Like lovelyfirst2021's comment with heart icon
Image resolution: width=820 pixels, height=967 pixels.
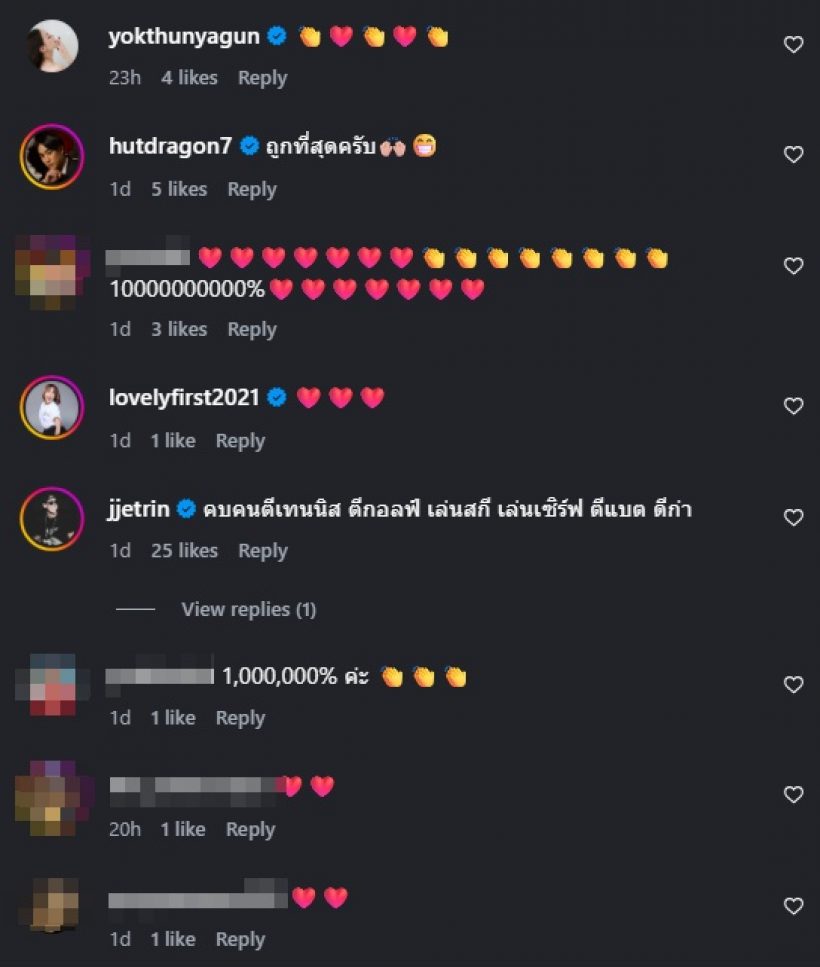point(793,406)
